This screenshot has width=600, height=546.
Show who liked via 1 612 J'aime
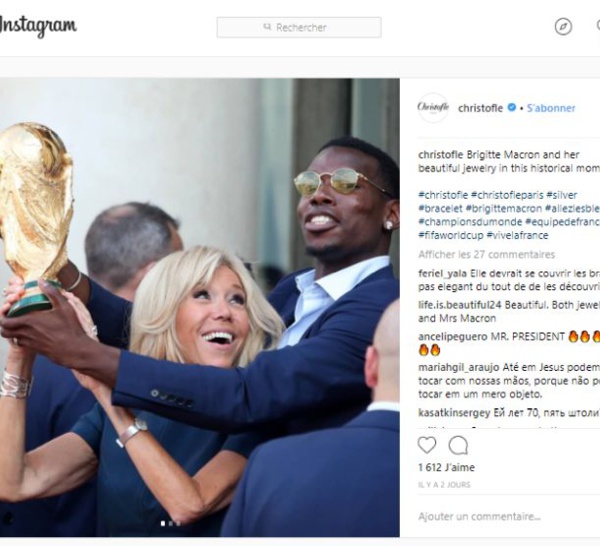447,468
